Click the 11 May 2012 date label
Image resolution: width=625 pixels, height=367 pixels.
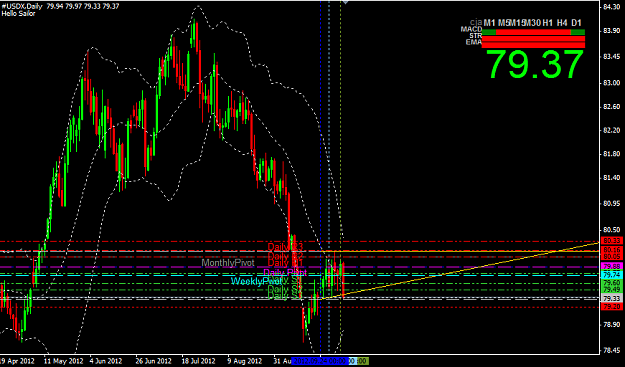[x=63, y=361]
